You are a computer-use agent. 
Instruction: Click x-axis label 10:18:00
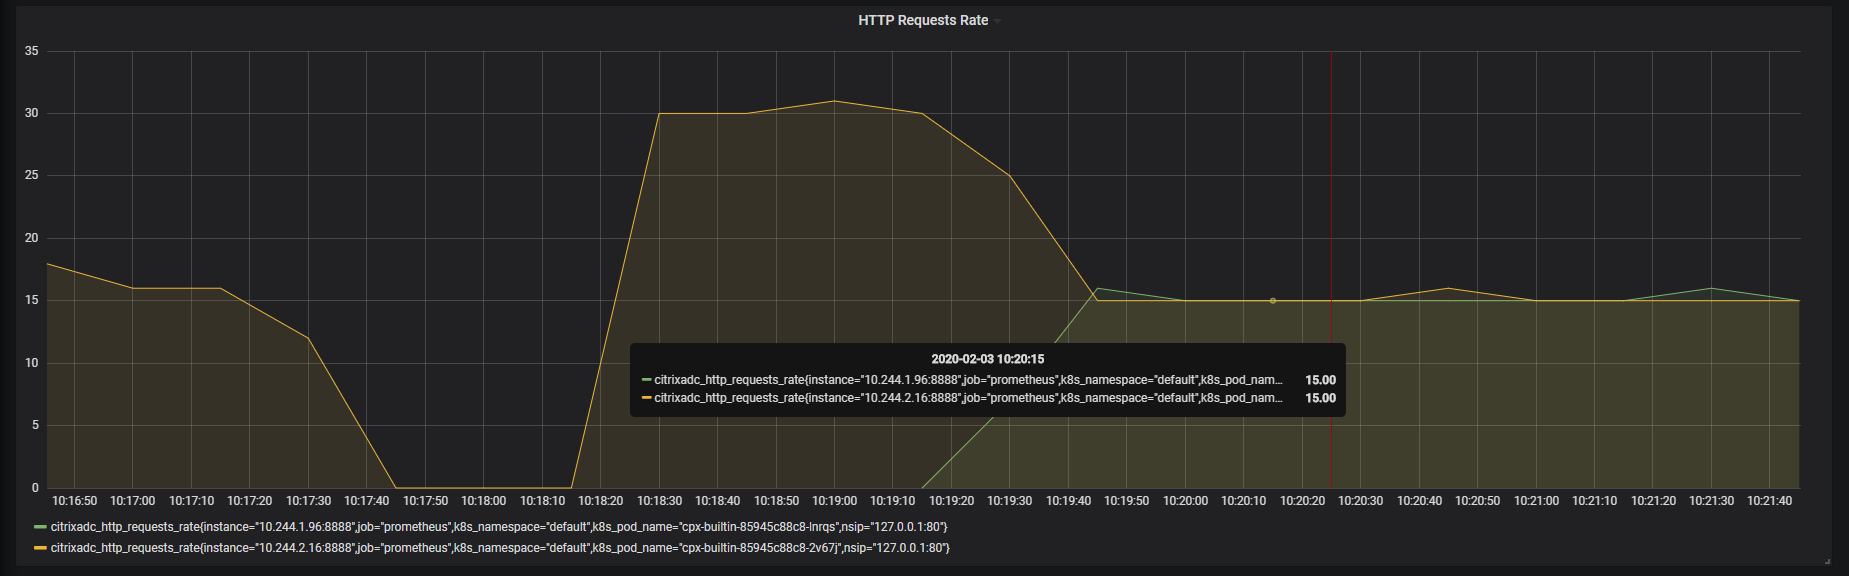click(x=484, y=501)
